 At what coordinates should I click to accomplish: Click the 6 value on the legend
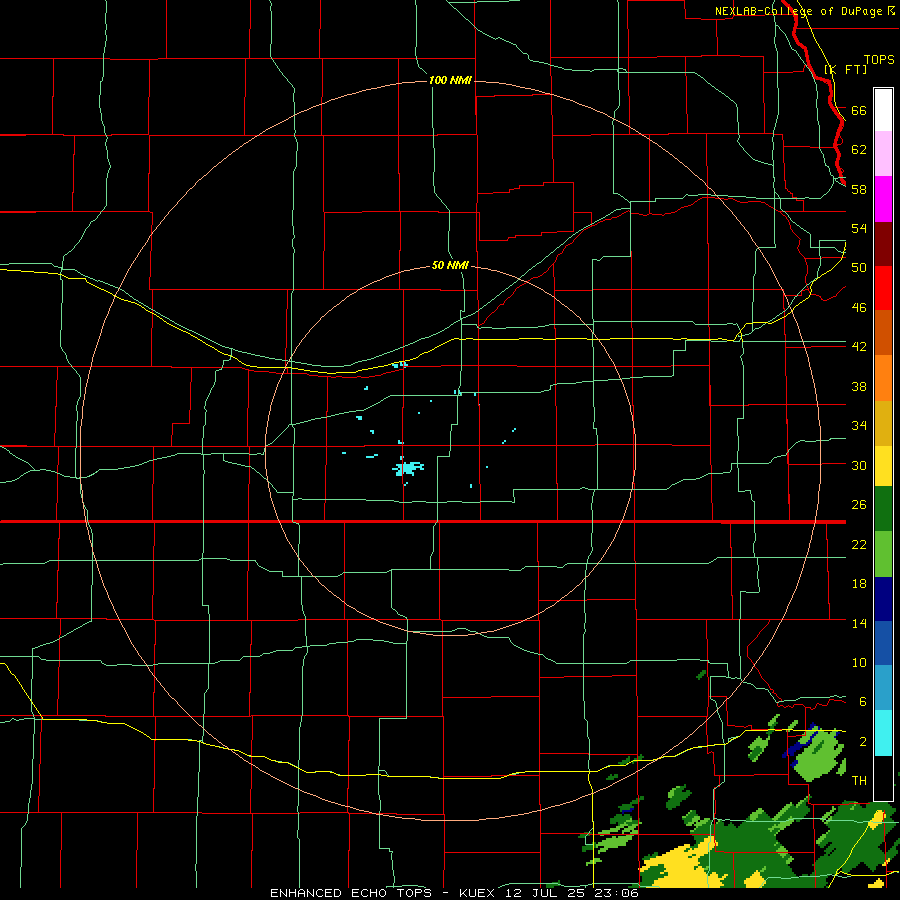click(x=863, y=702)
